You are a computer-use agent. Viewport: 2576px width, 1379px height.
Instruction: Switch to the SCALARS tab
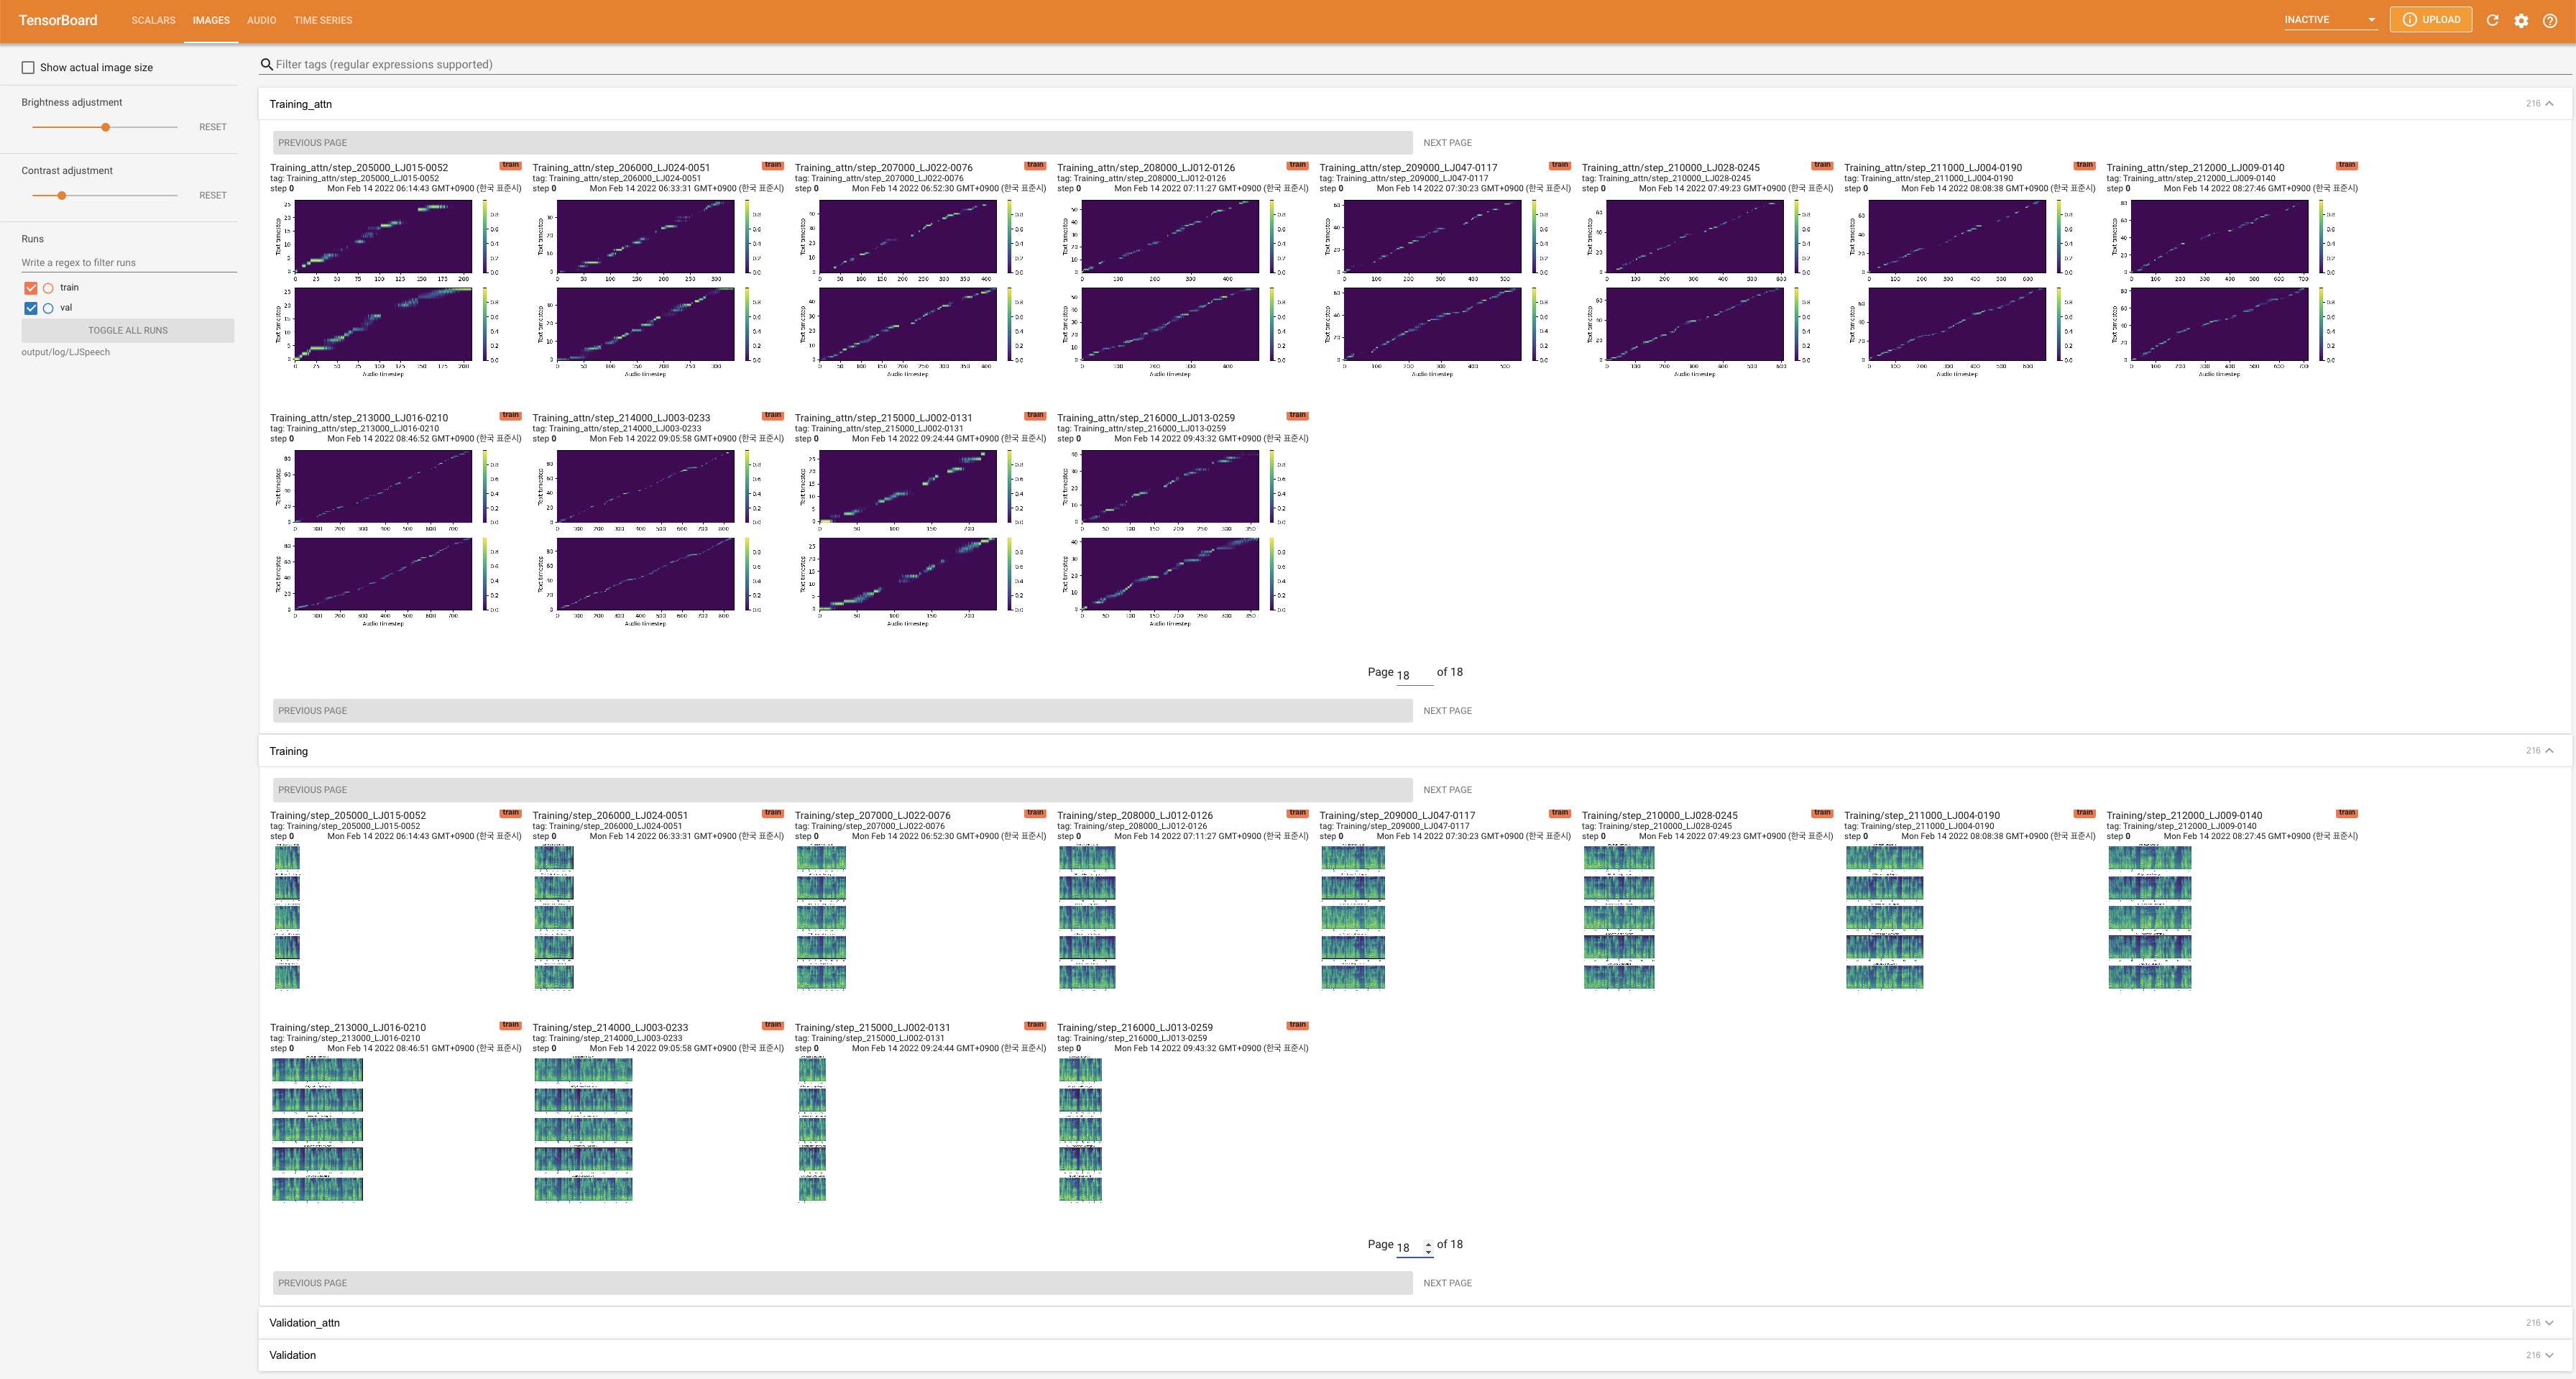(153, 20)
